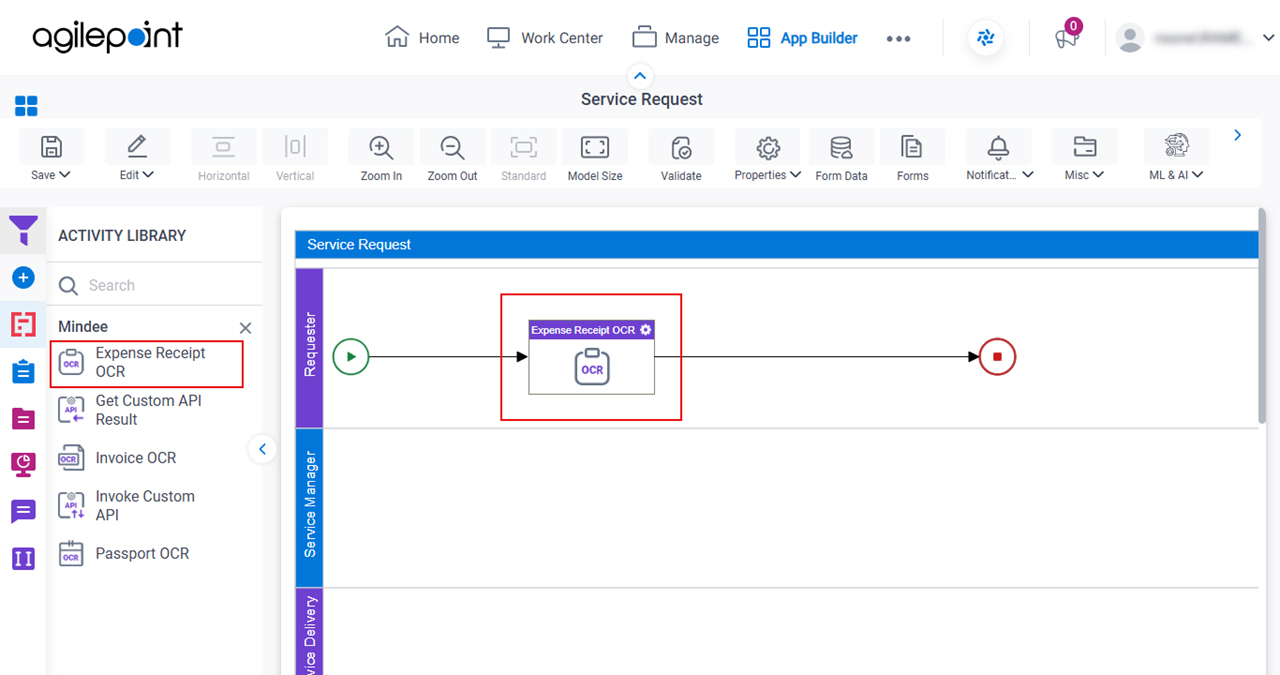Click the Vertical align tool
1280x675 pixels.
pyautogui.click(x=295, y=156)
